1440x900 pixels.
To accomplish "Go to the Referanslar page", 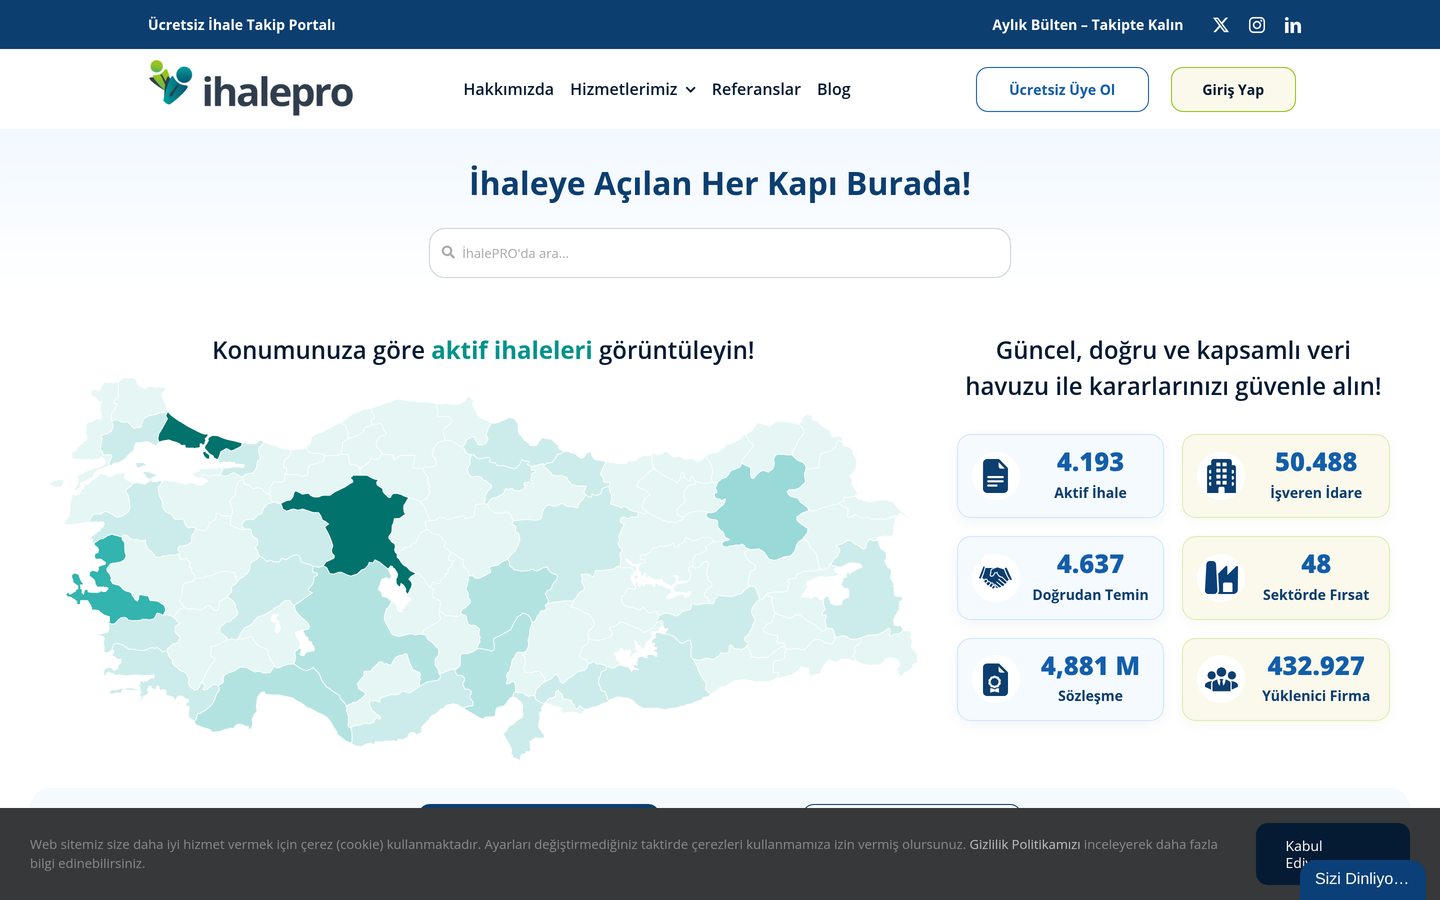I will [756, 89].
